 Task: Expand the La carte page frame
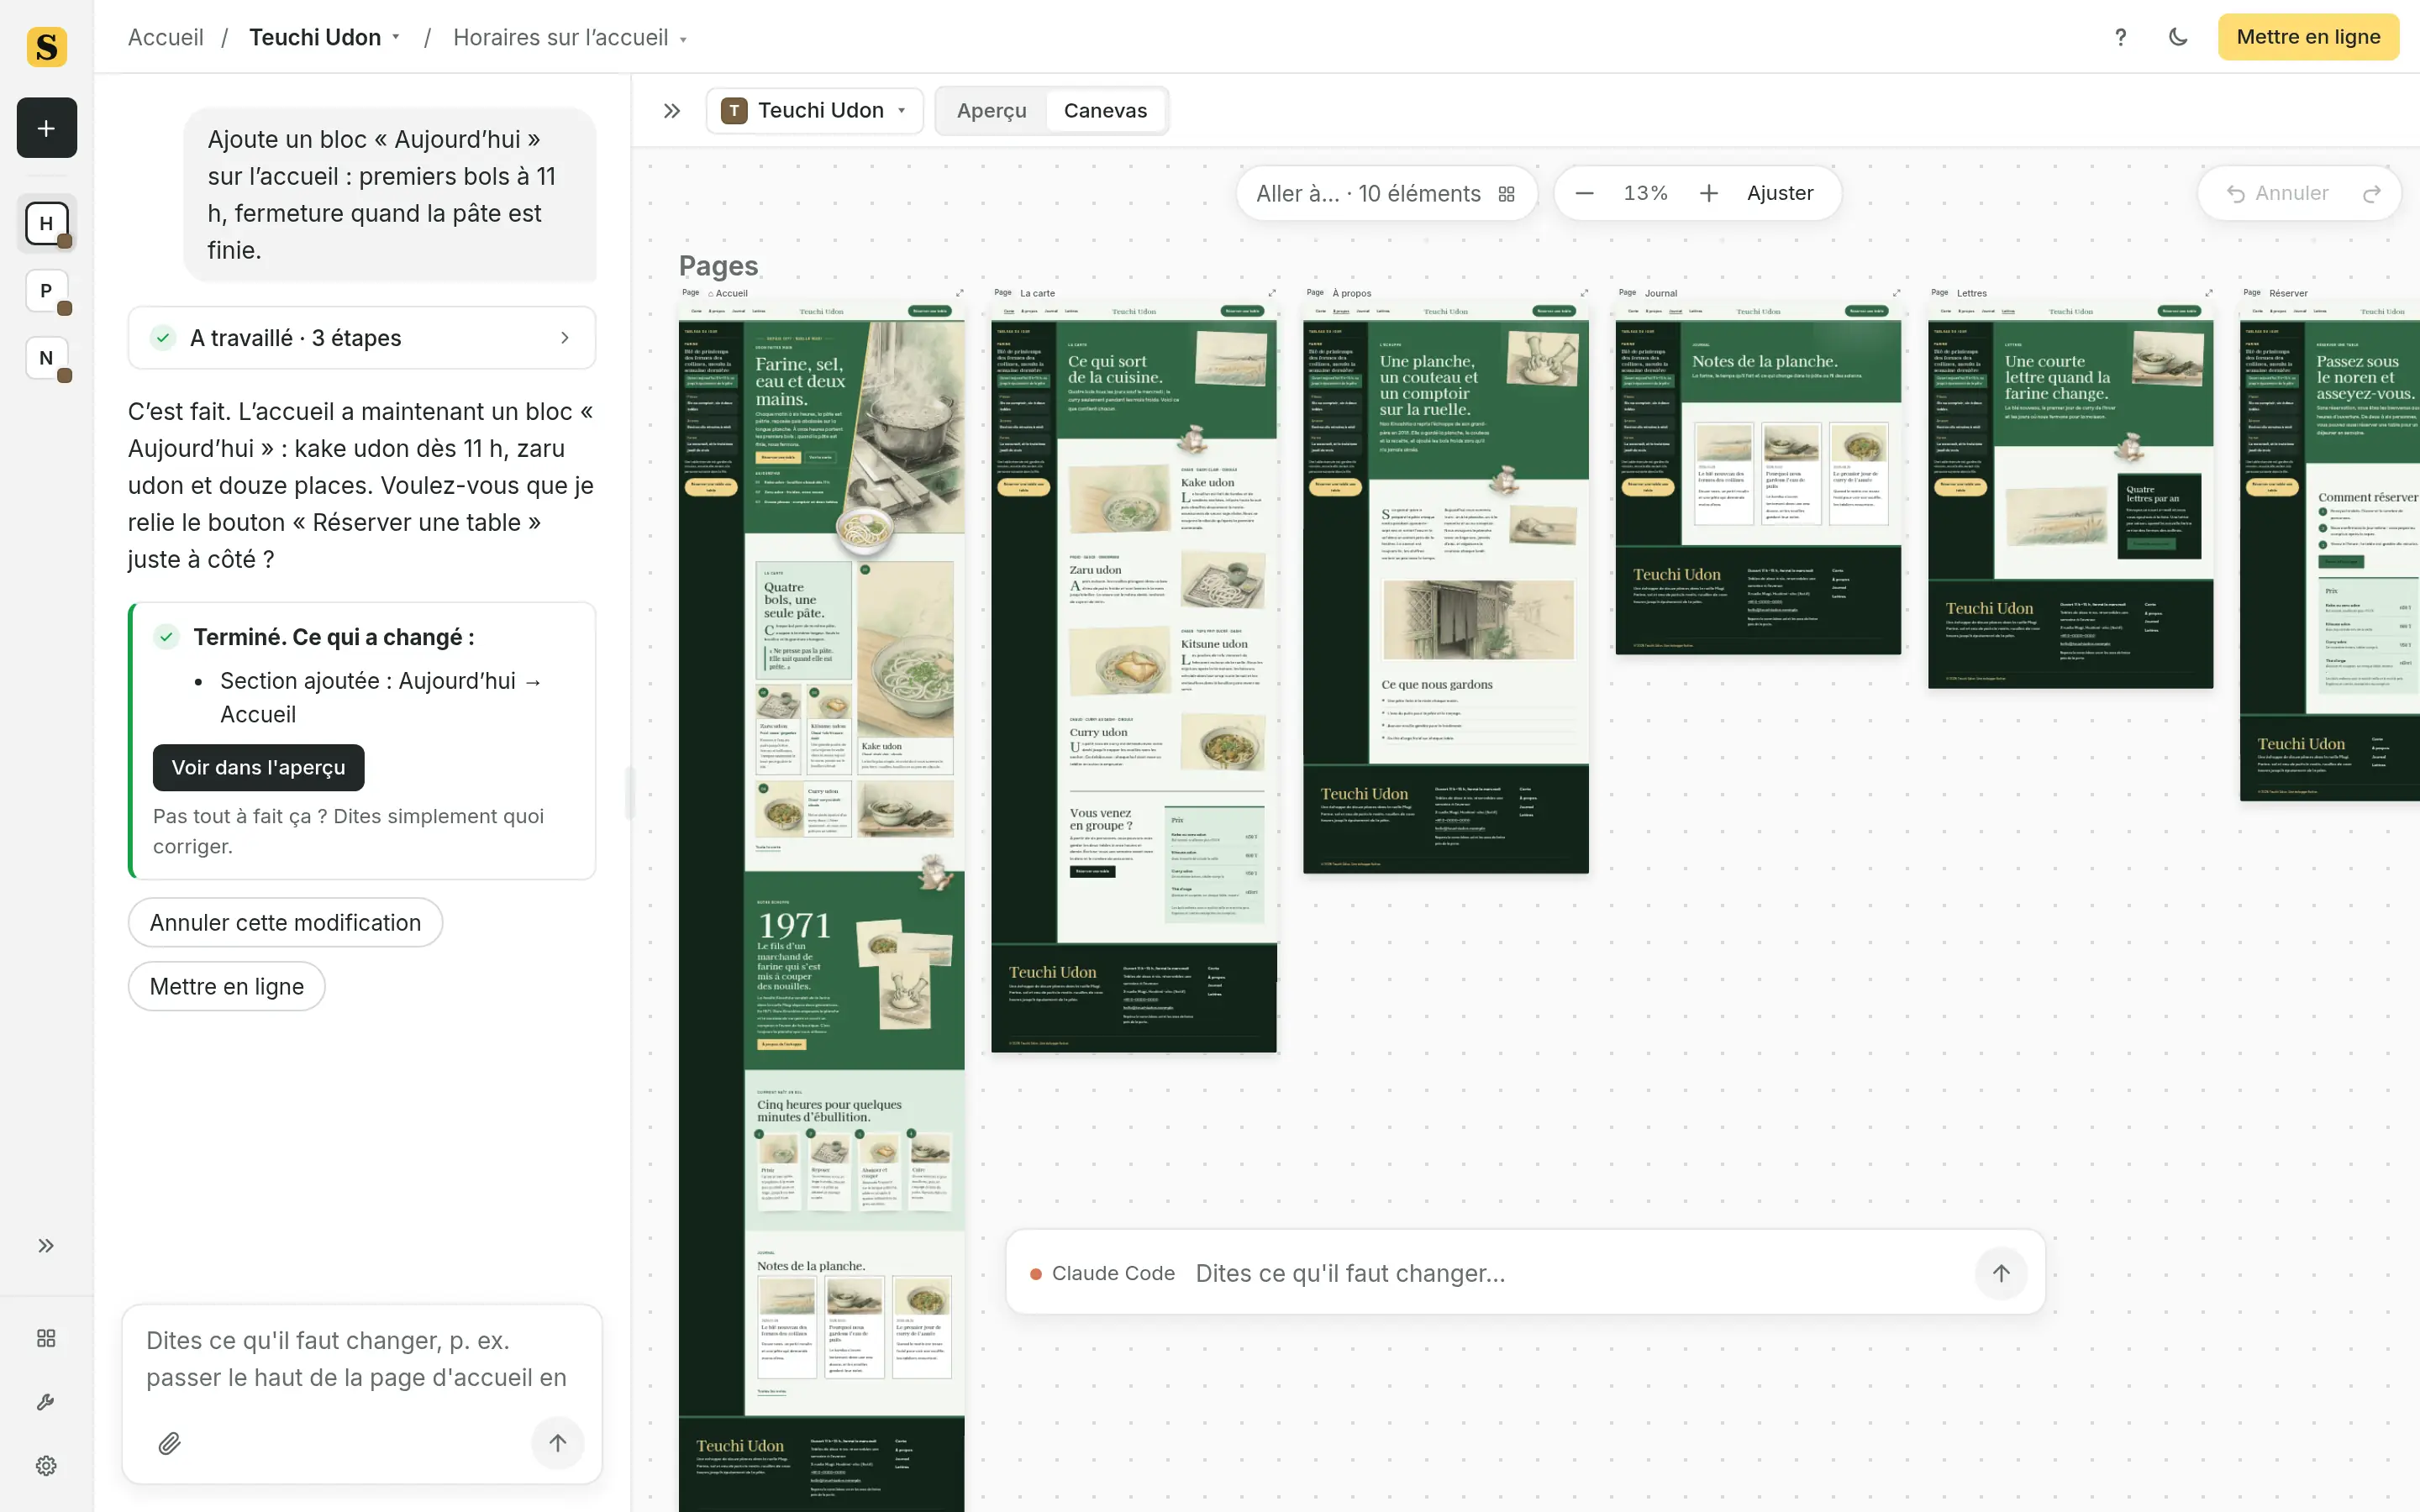1272,293
